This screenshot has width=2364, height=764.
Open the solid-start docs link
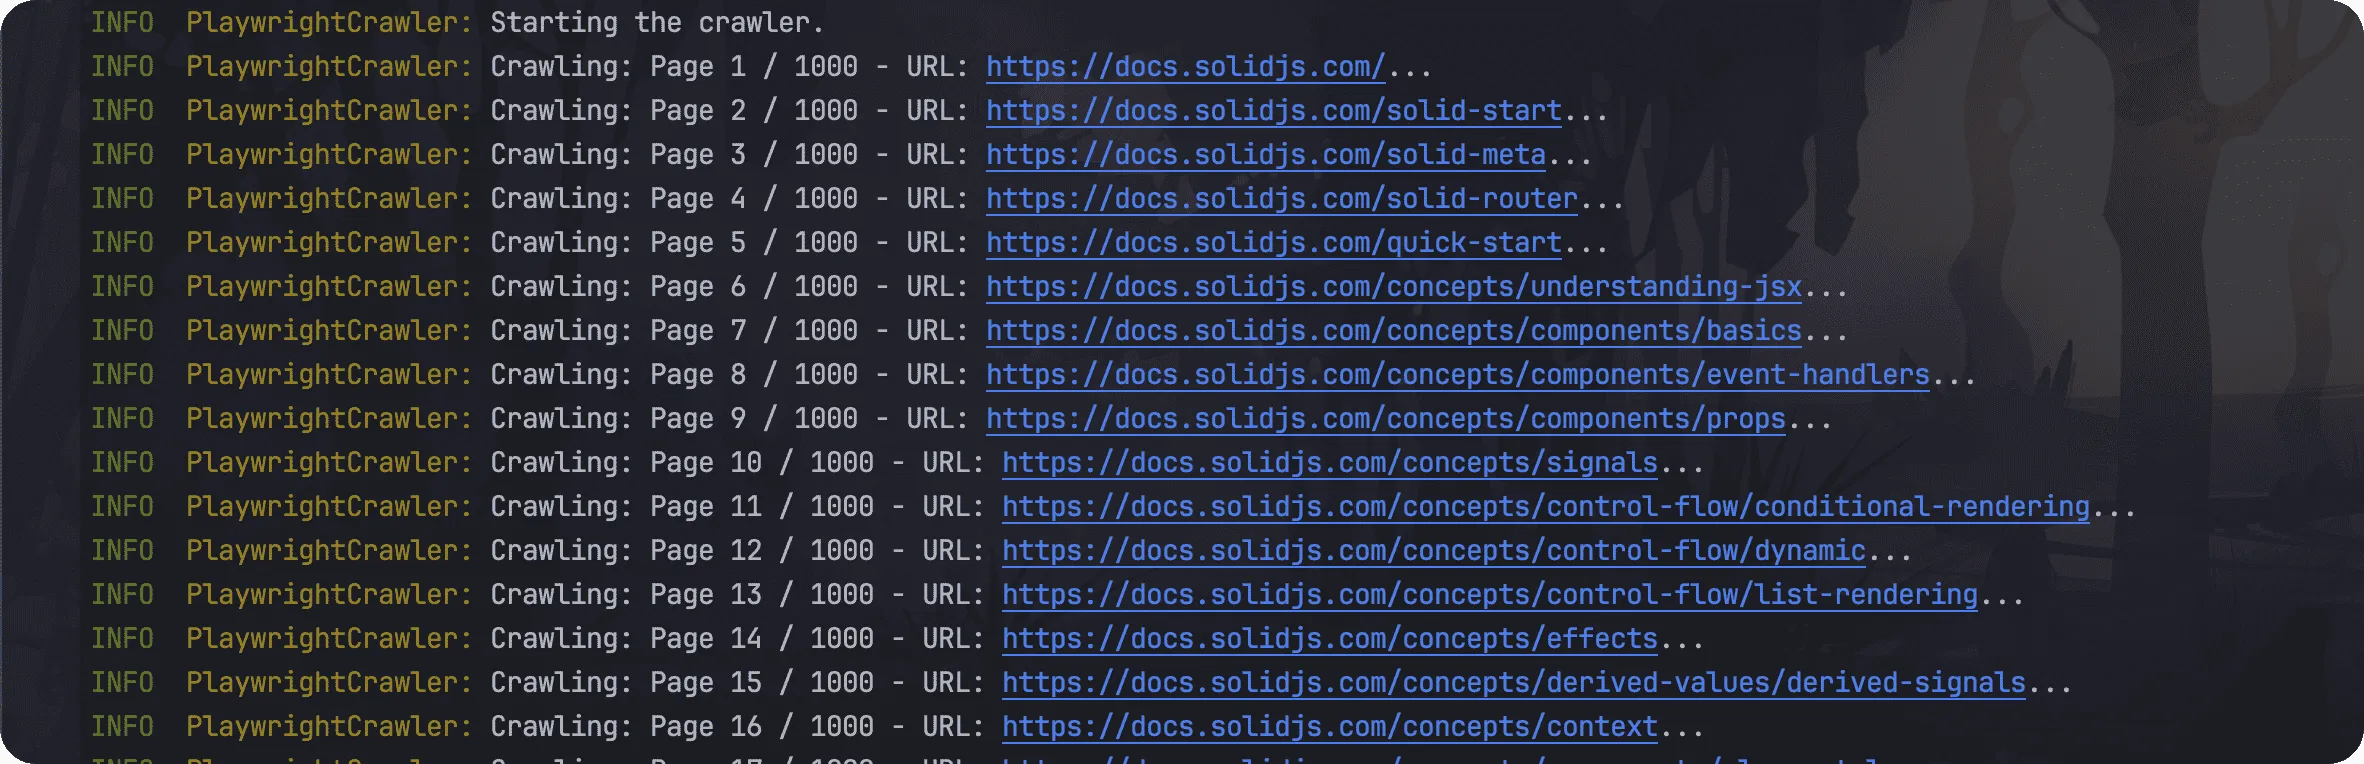click(x=1274, y=111)
